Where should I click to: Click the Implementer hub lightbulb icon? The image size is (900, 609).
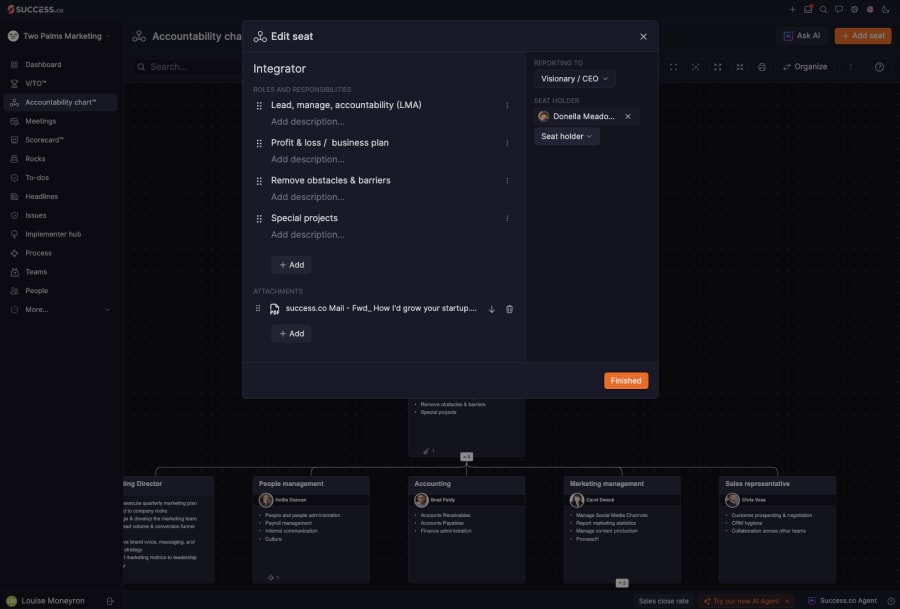point(14,234)
